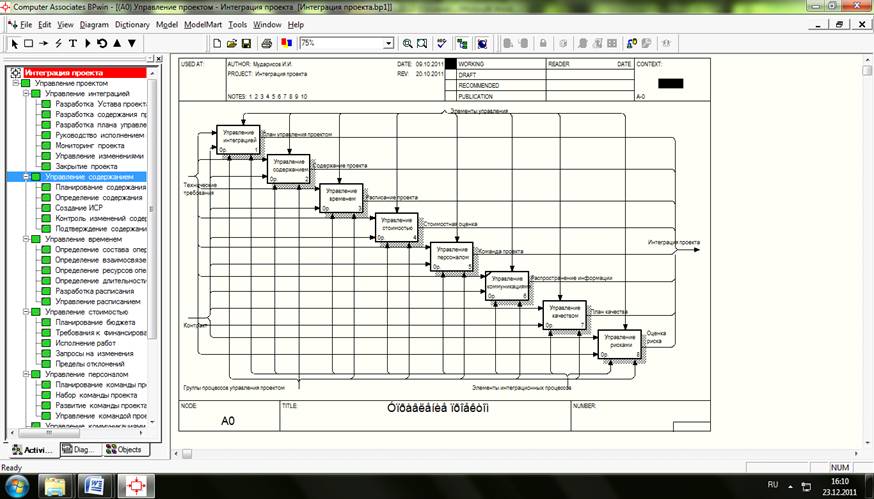This screenshot has height=499, width=874.
Task: Open the 75% zoom level dropdown
Action: point(389,44)
